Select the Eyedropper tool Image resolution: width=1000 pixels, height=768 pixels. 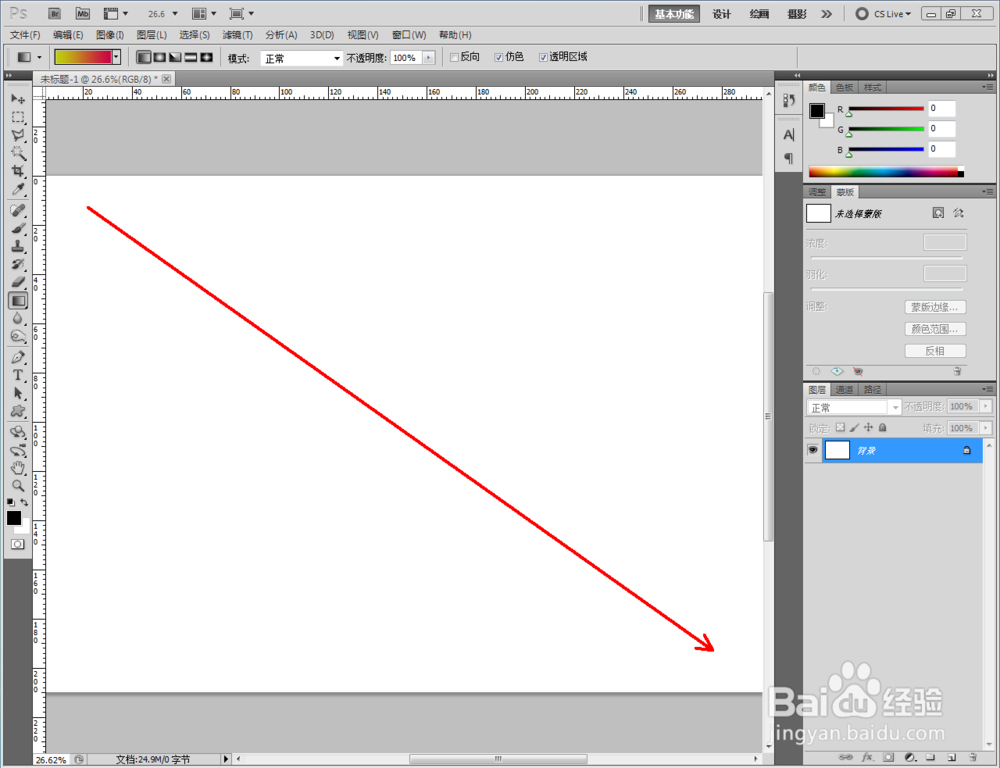pos(18,189)
